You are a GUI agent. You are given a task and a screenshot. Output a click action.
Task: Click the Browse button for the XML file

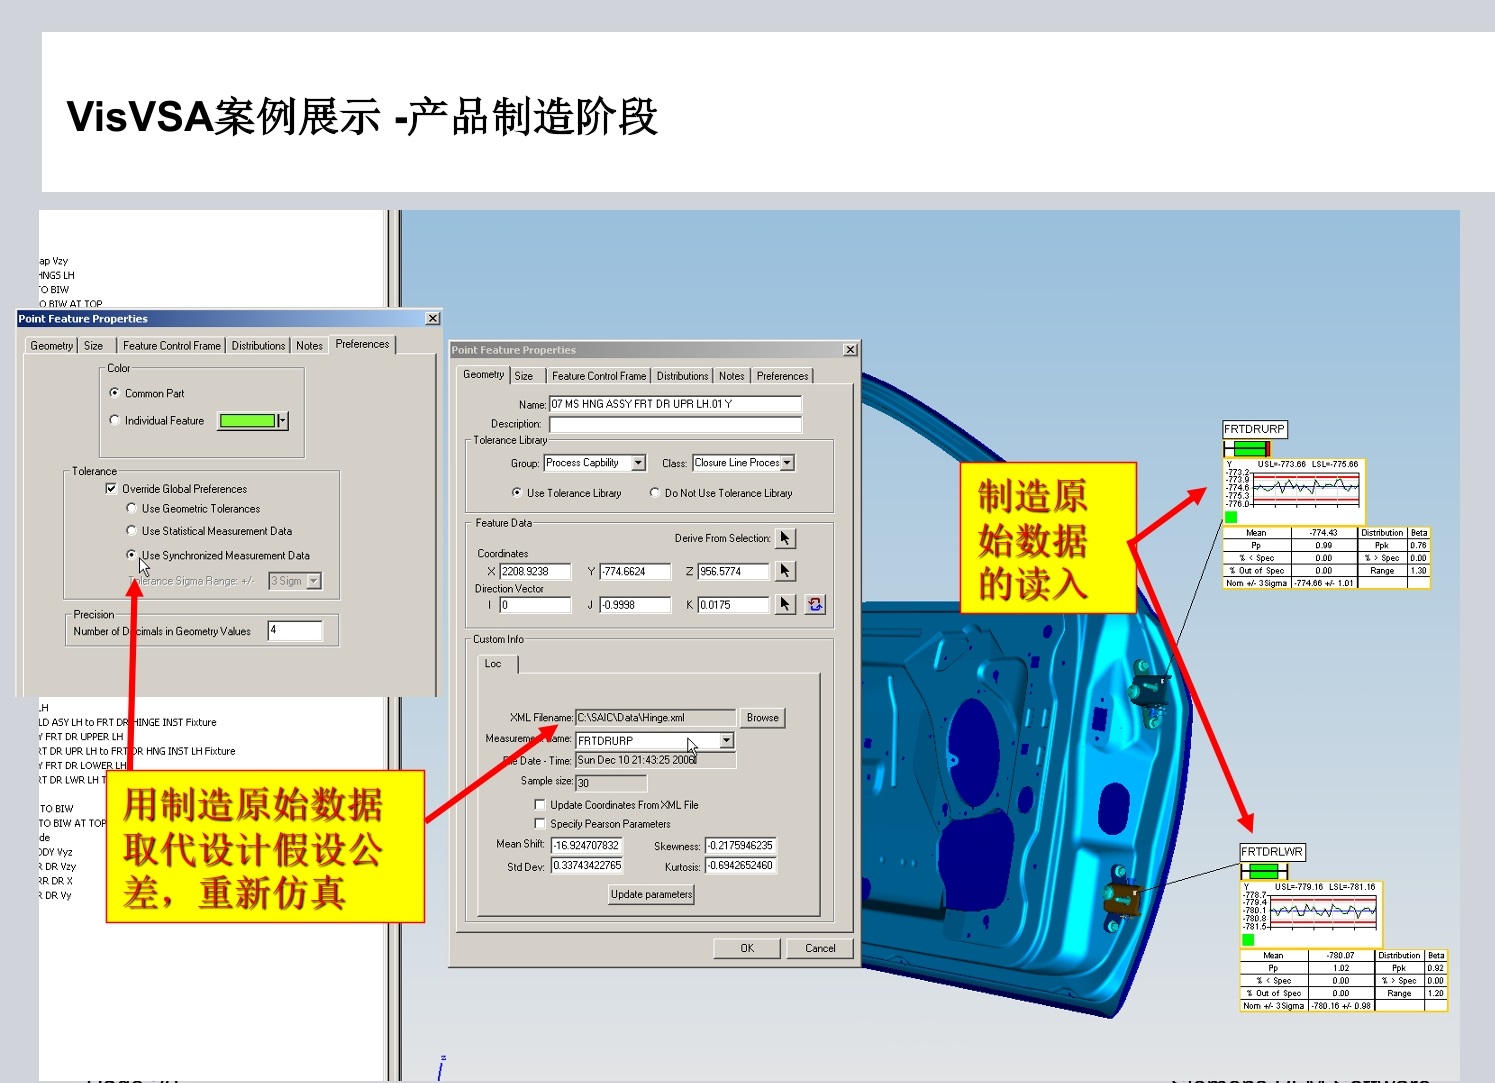pyautogui.click(x=762, y=718)
